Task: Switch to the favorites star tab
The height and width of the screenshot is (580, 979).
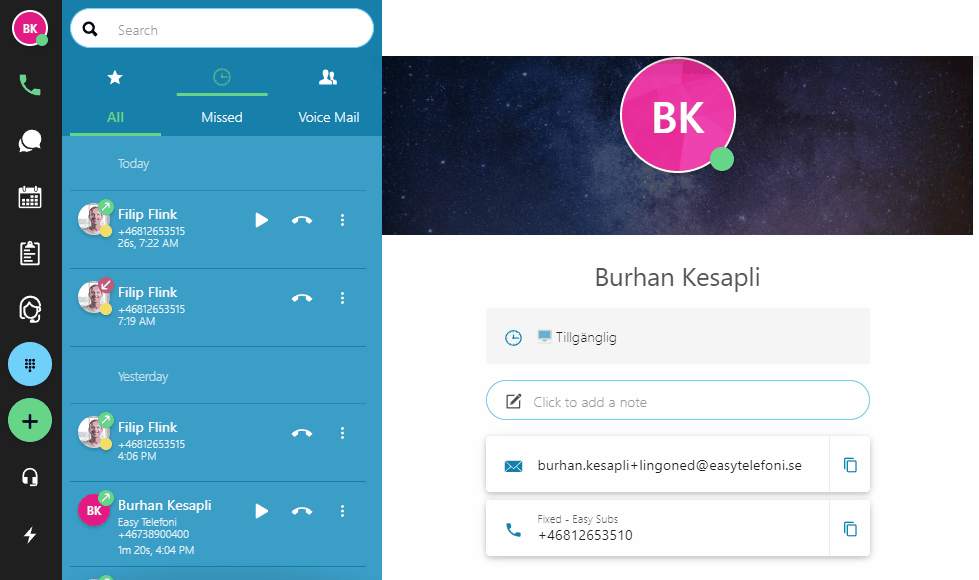Action: tap(115, 77)
